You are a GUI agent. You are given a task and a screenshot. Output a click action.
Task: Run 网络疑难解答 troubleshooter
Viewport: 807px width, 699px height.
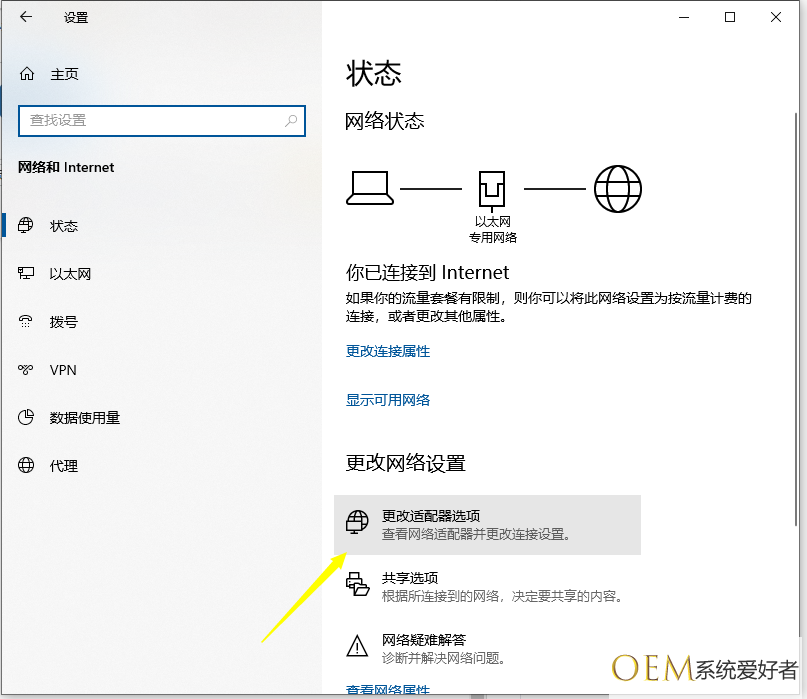click(424, 640)
